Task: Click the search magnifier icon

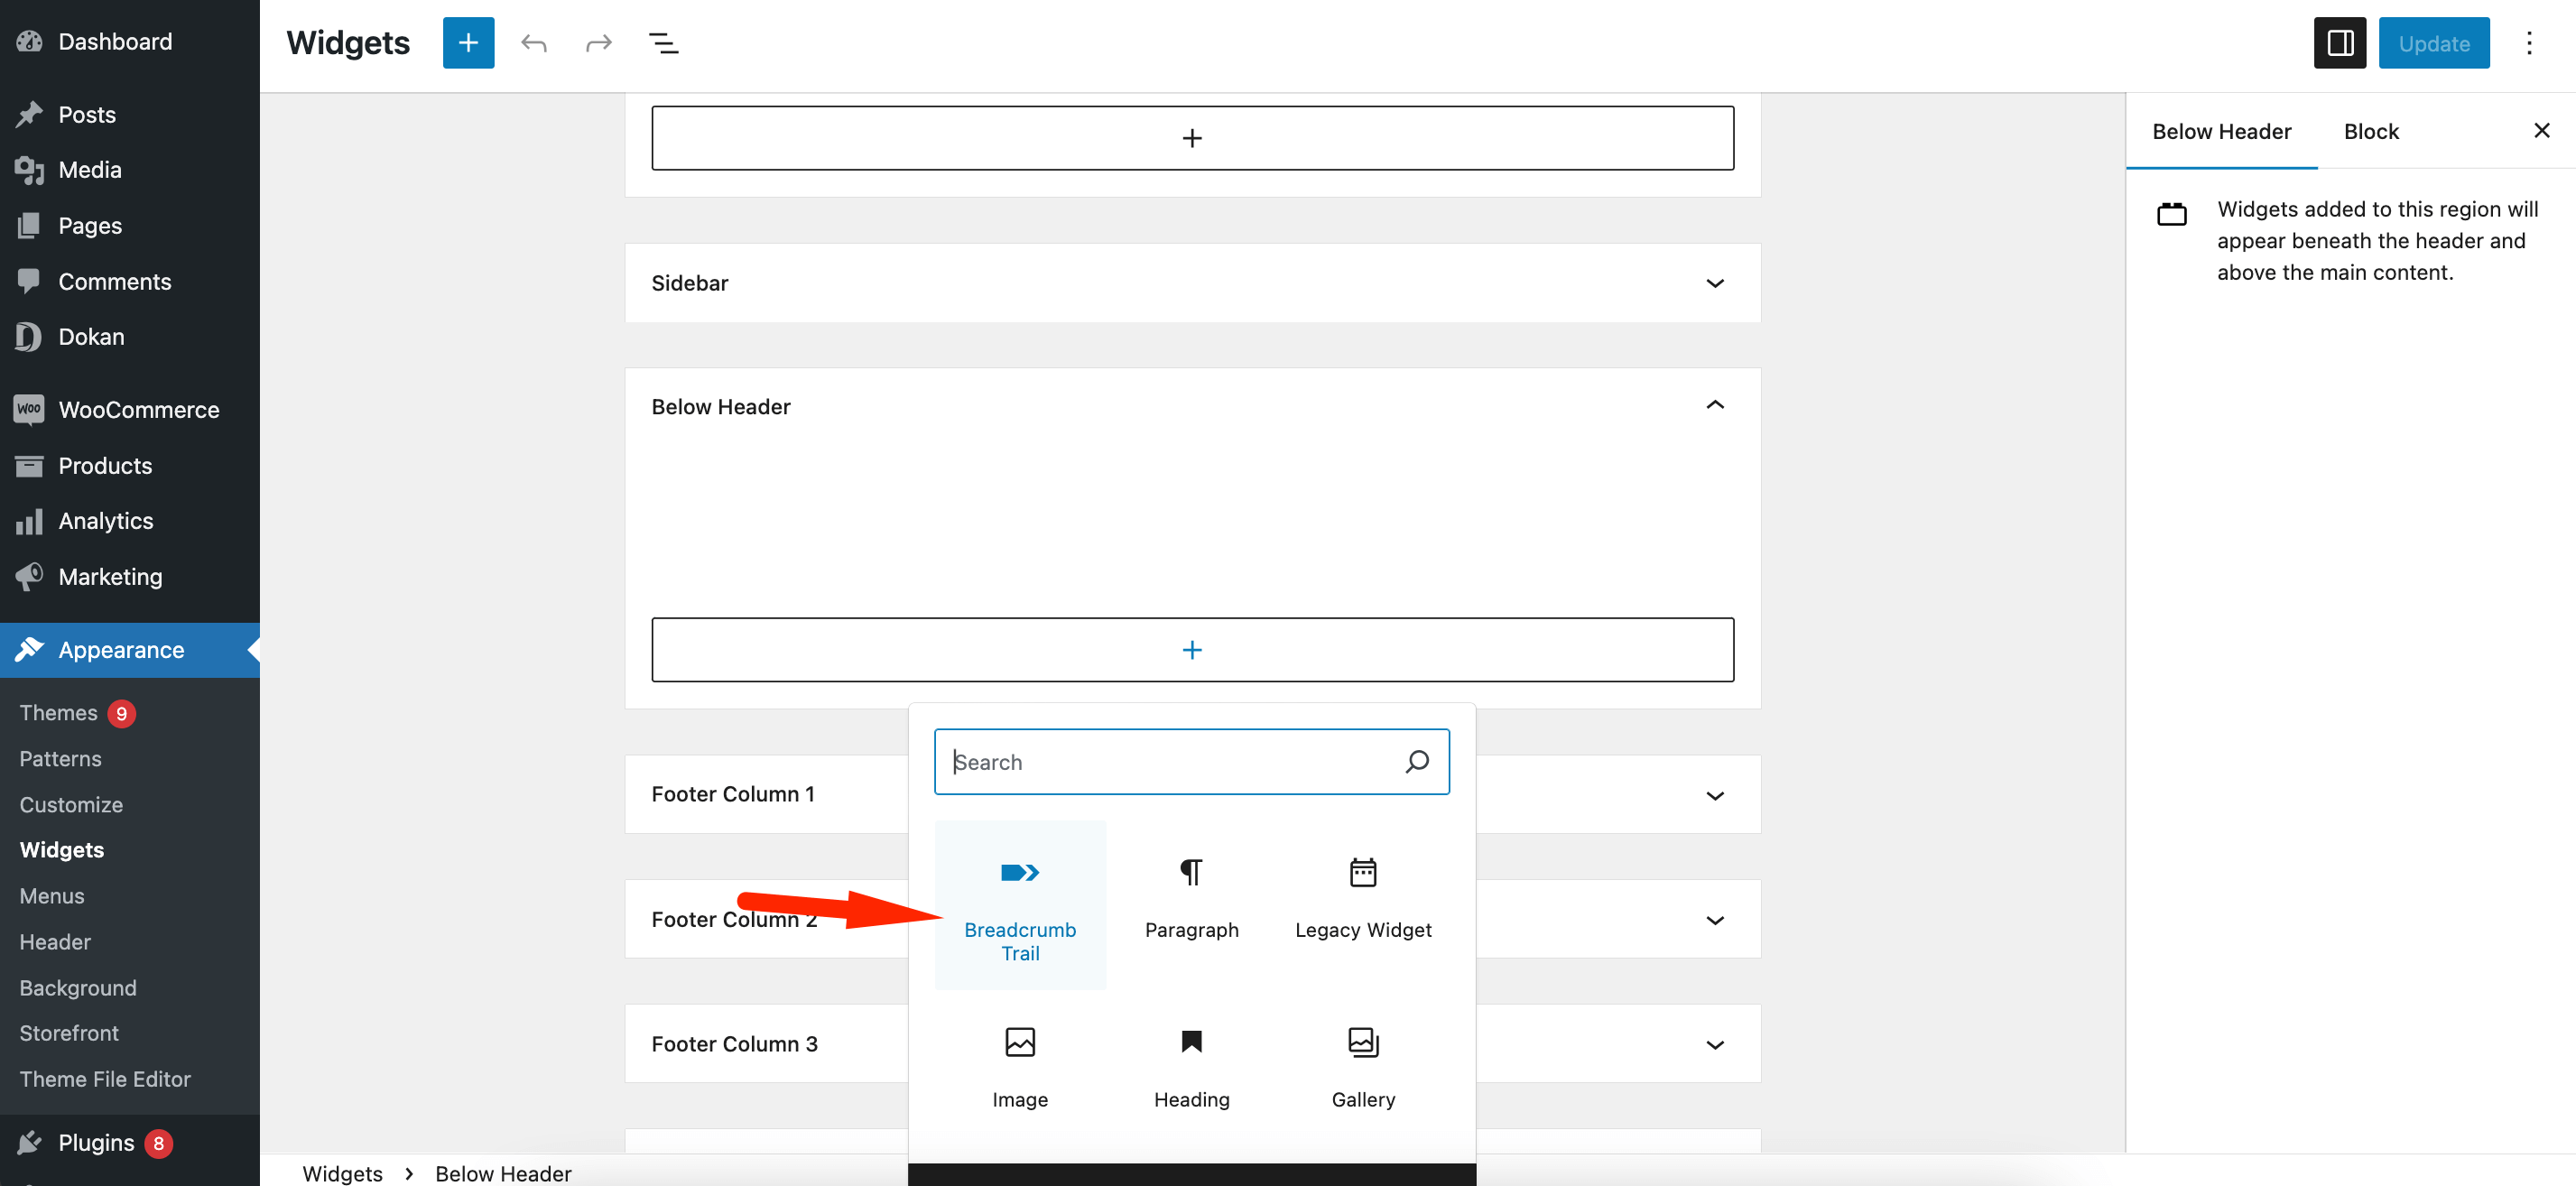Action: pos(1416,762)
